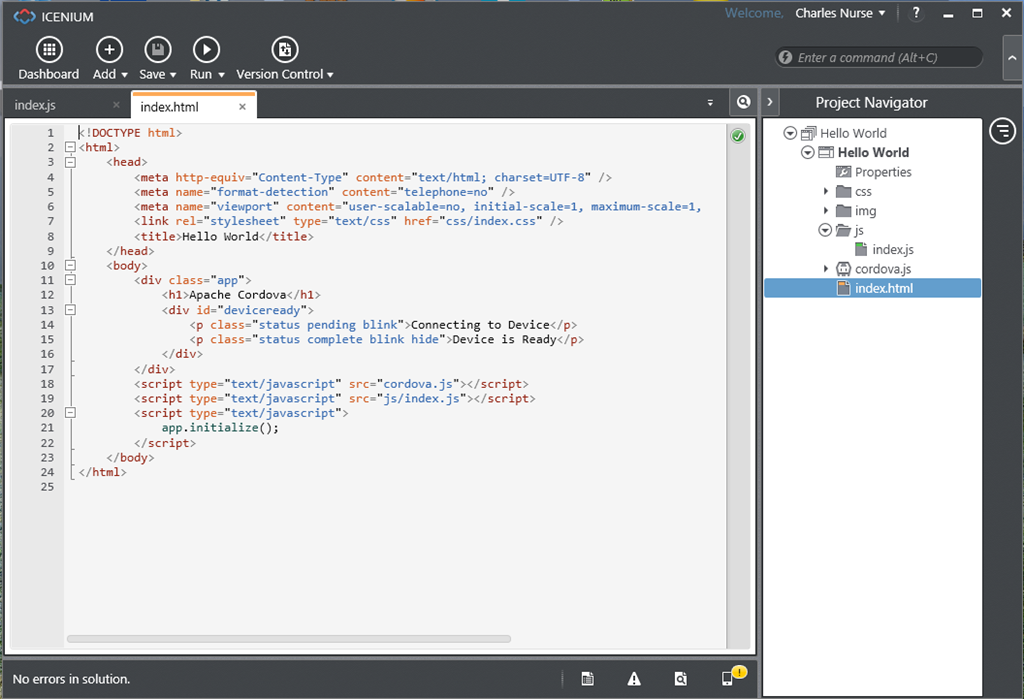Open the Add dropdown arrow
The height and width of the screenshot is (699, 1024).
click(124, 75)
